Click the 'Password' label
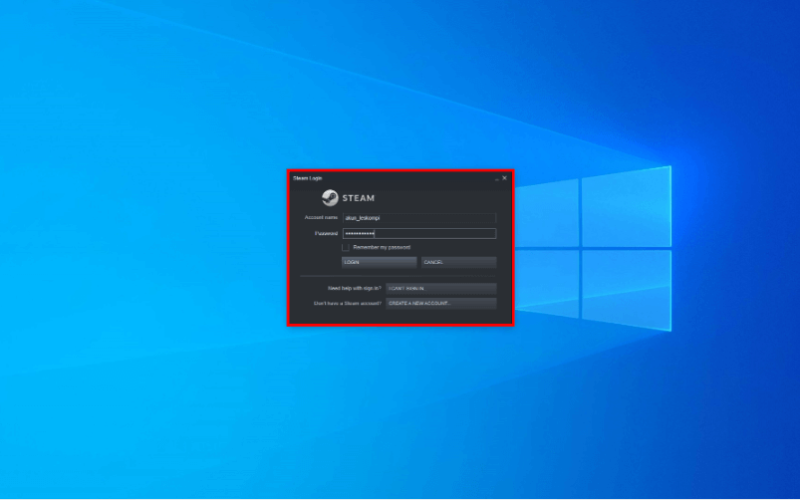800x500 pixels. 326,233
